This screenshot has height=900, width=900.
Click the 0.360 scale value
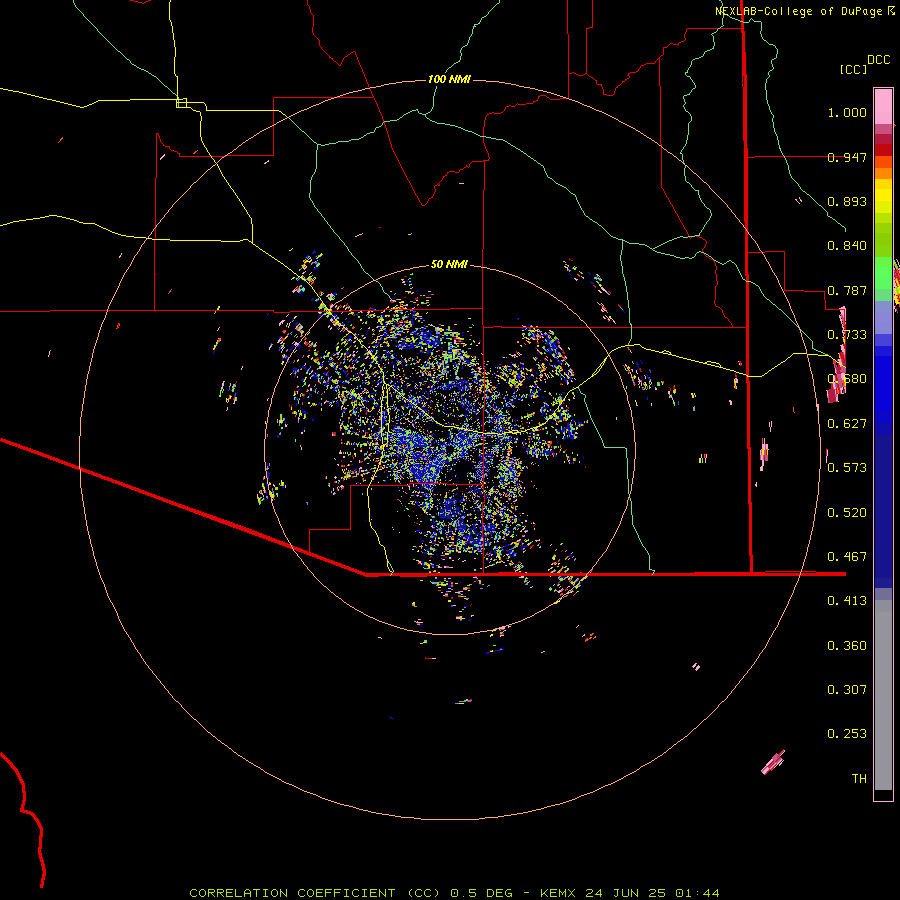coord(847,646)
